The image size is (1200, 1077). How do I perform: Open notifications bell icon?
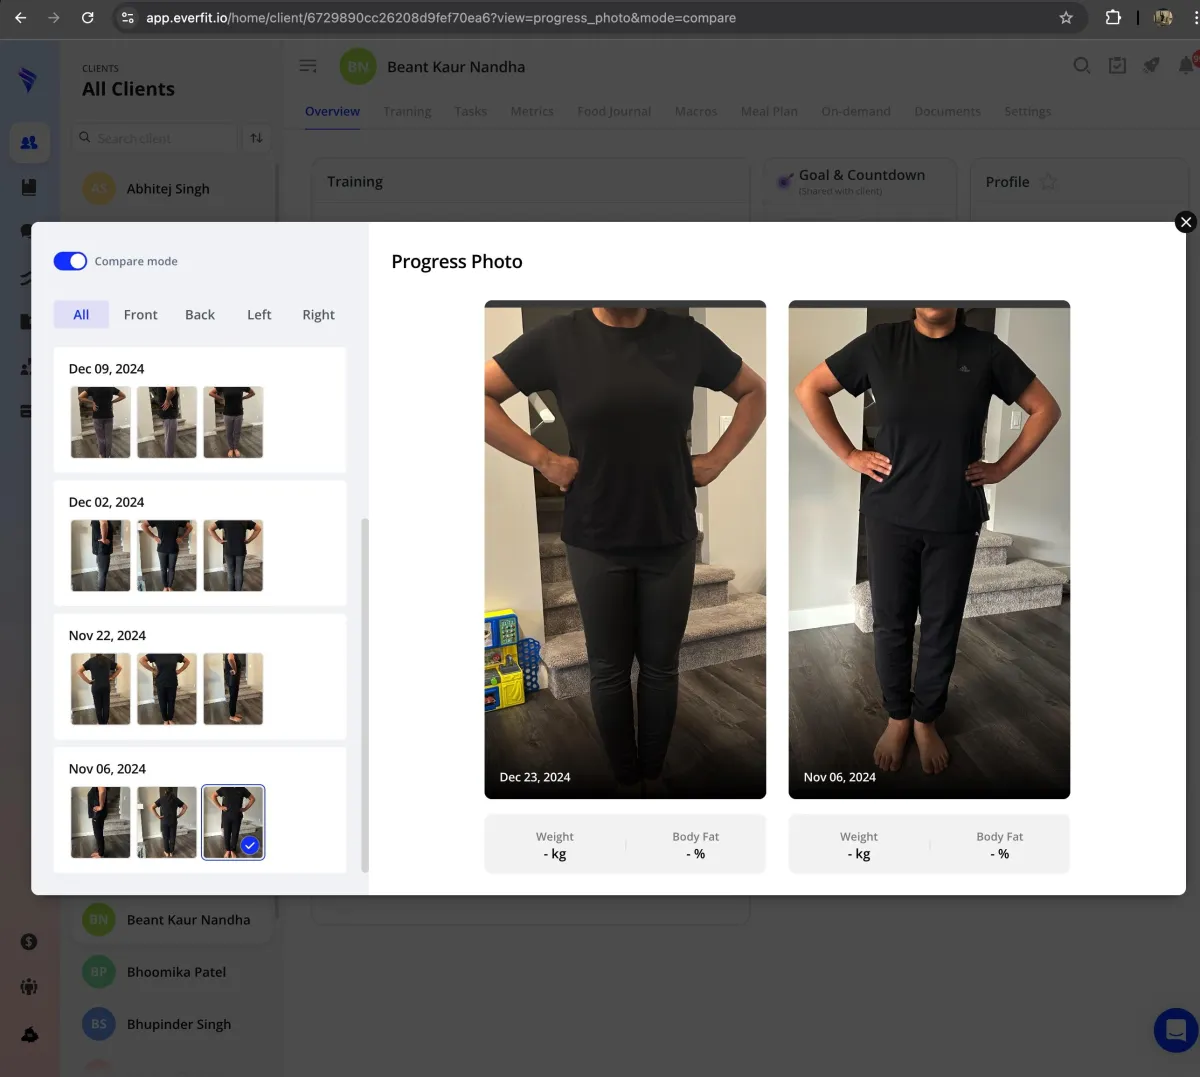coord(1187,65)
